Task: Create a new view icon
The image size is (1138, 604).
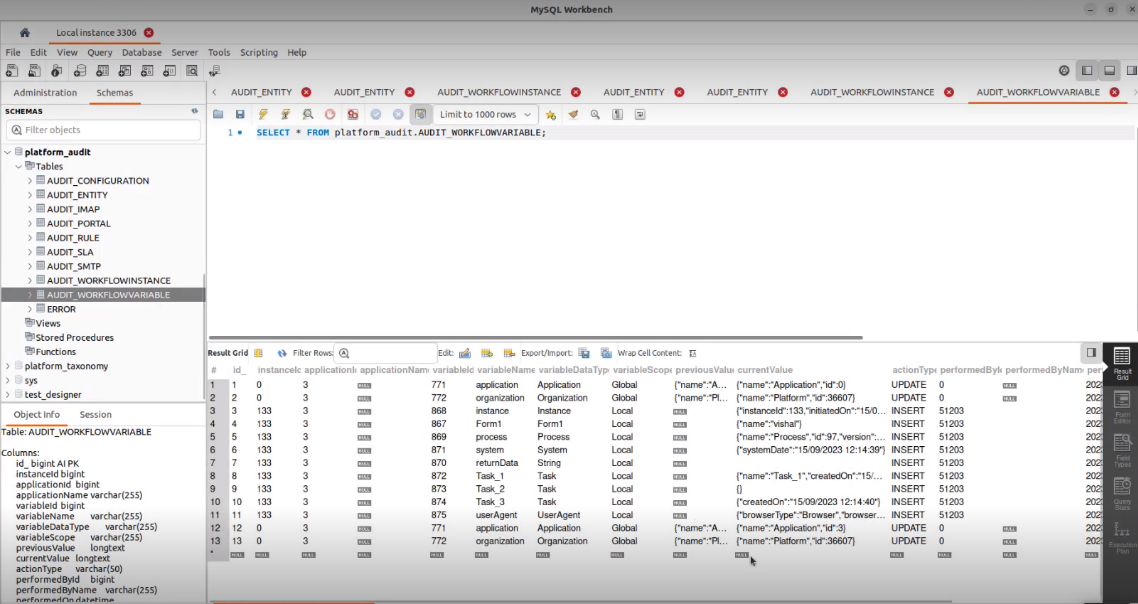Action: pos(125,71)
